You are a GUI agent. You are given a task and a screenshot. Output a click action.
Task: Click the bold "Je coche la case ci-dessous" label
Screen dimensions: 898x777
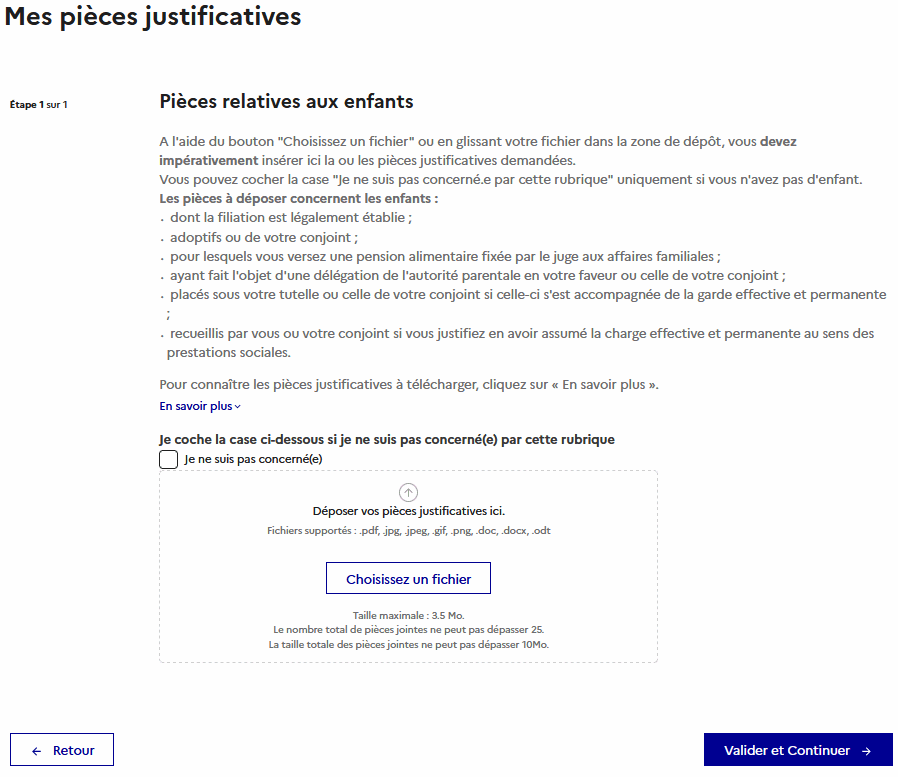click(x=386, y=439)
